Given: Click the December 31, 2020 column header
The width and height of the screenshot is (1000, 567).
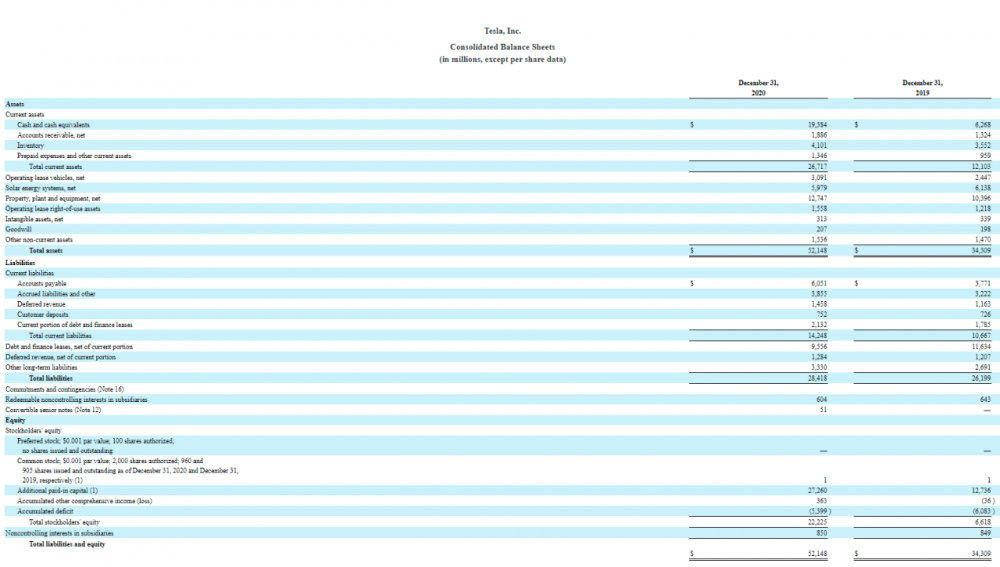Looking at the screenshot, I should (758, 87).
